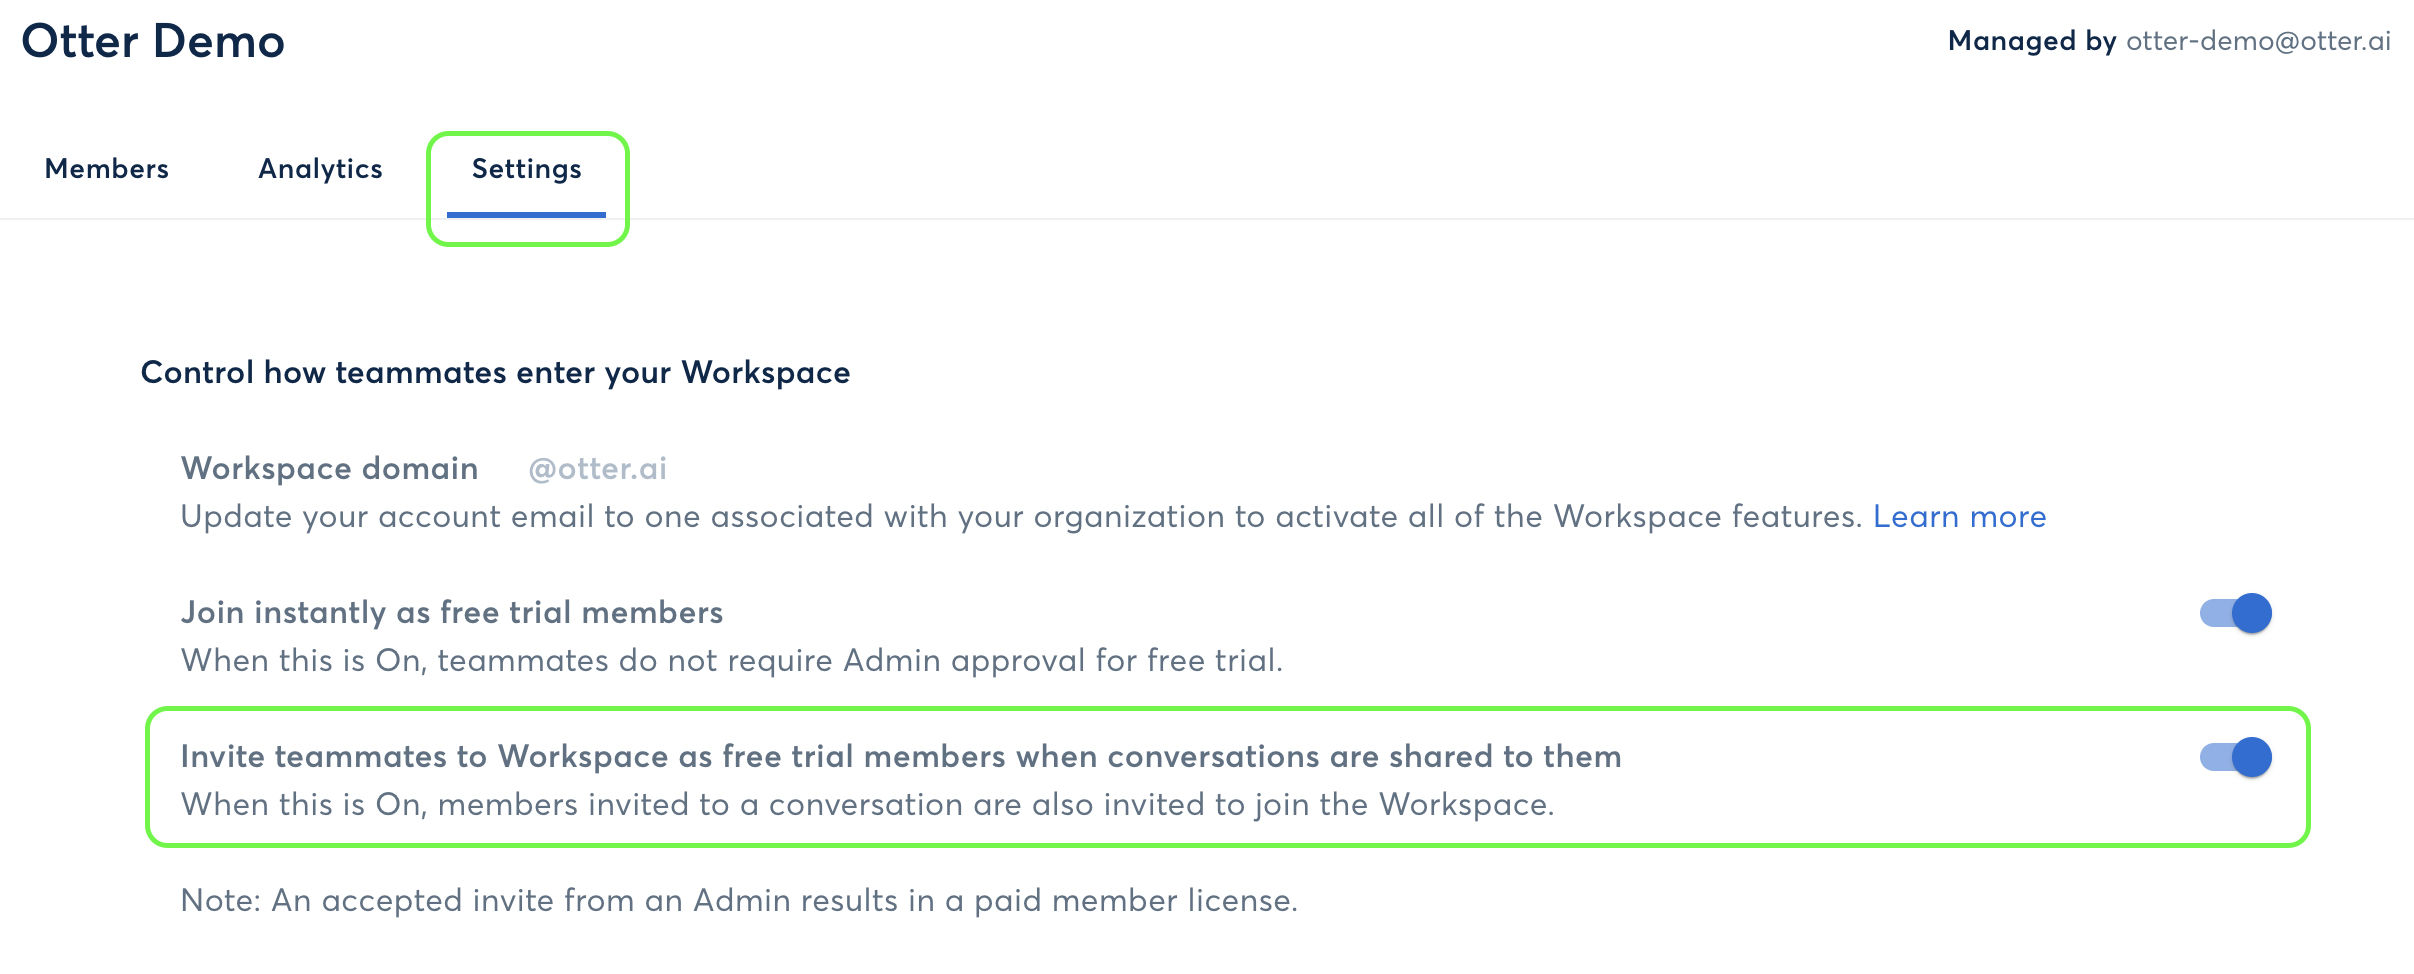Open the Members tab
The height and width of the screenshot is (974, 2414).
click(x=107, y=169)
